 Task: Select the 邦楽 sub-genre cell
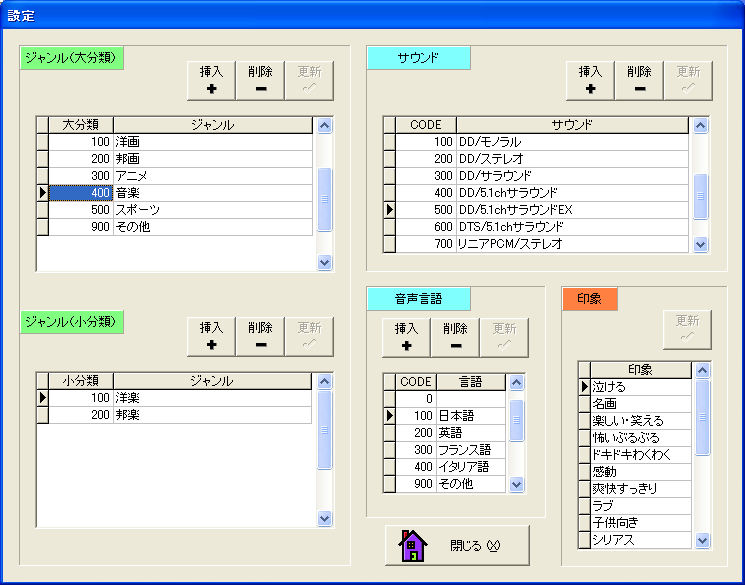212,415
